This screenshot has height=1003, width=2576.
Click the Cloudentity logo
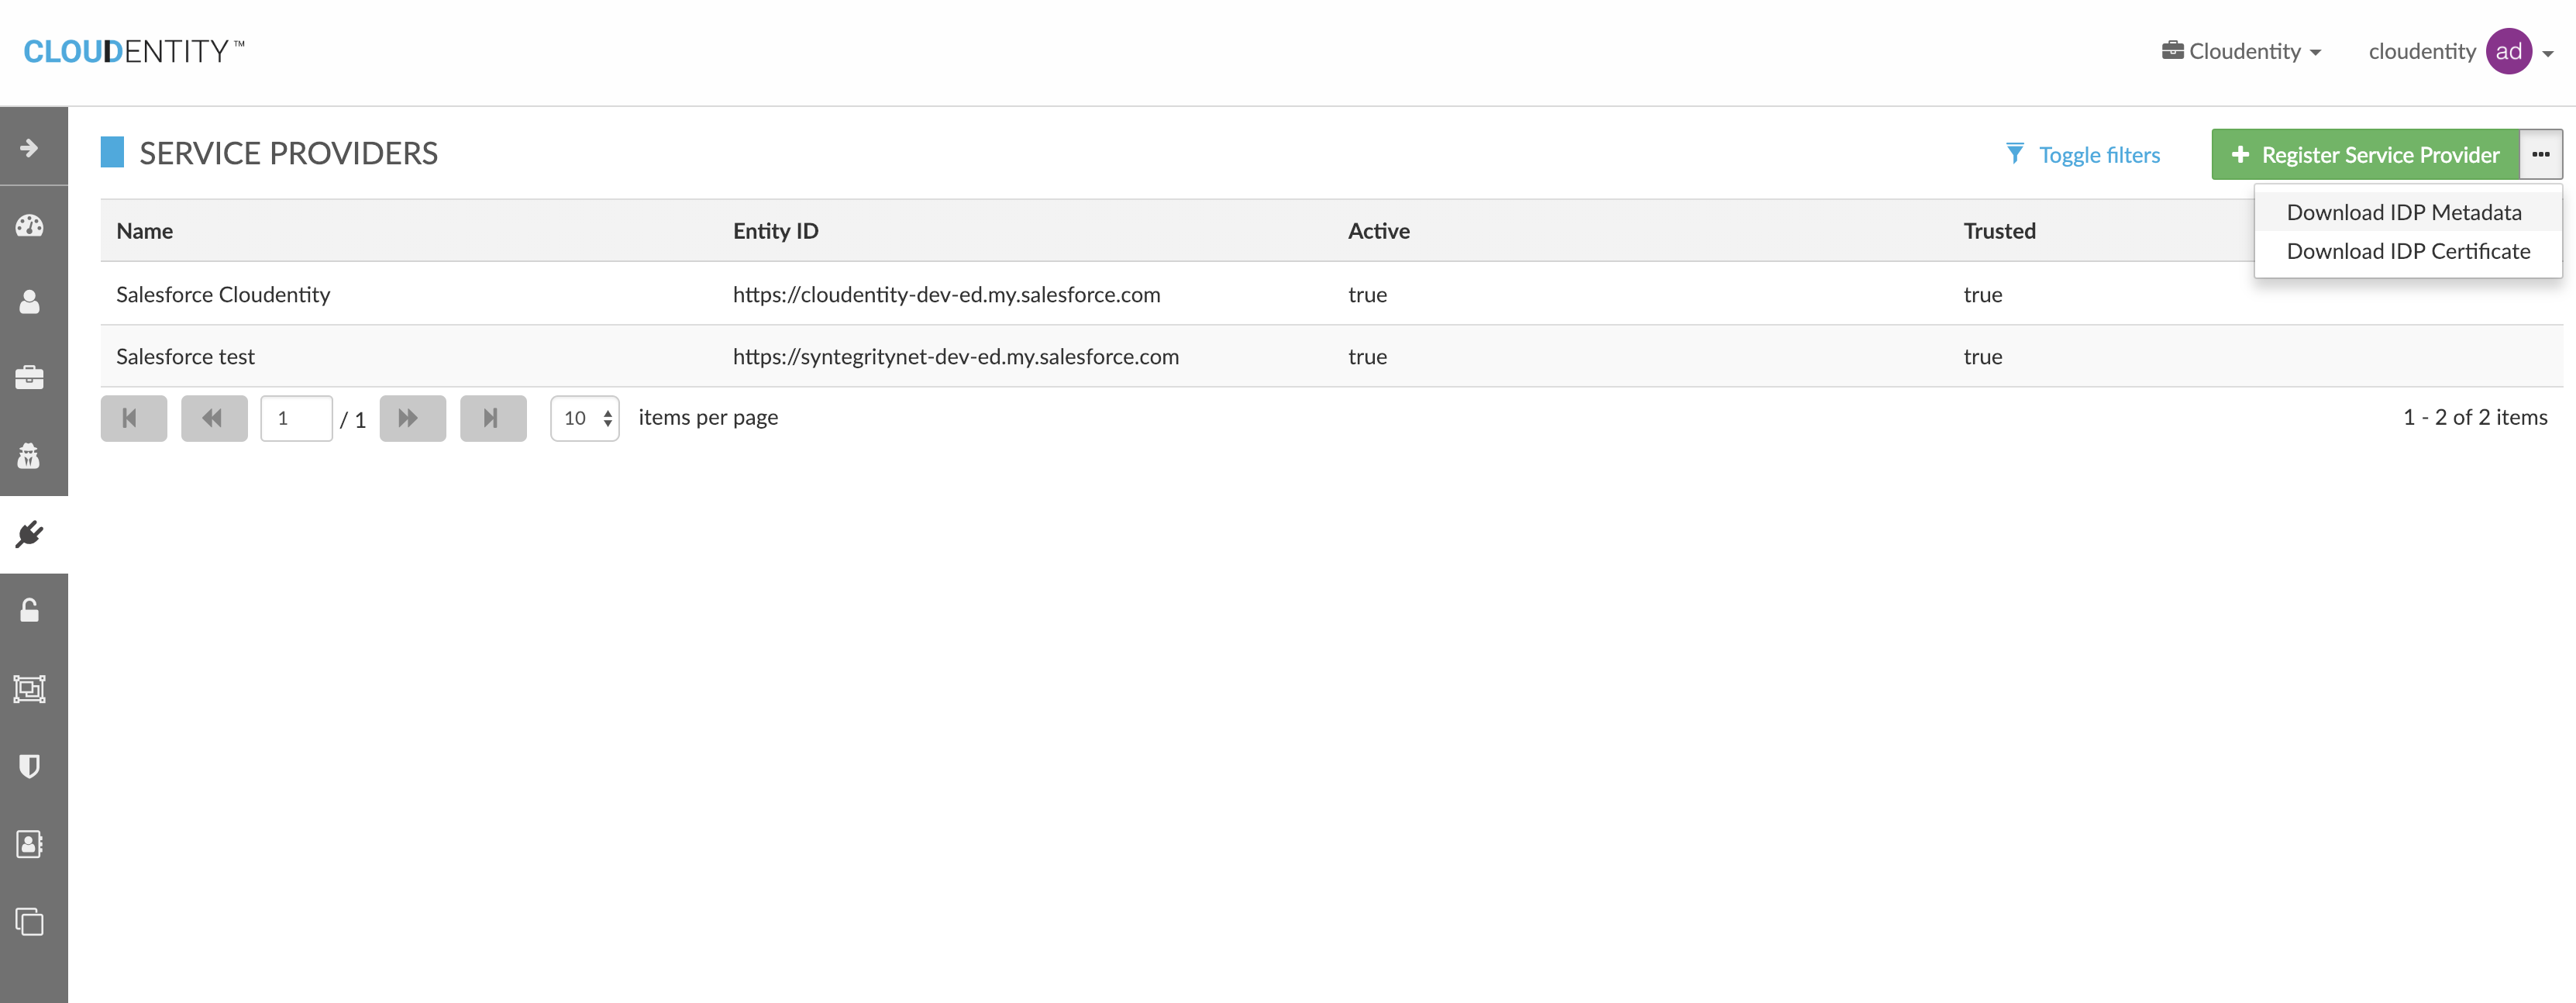(134, 51)
